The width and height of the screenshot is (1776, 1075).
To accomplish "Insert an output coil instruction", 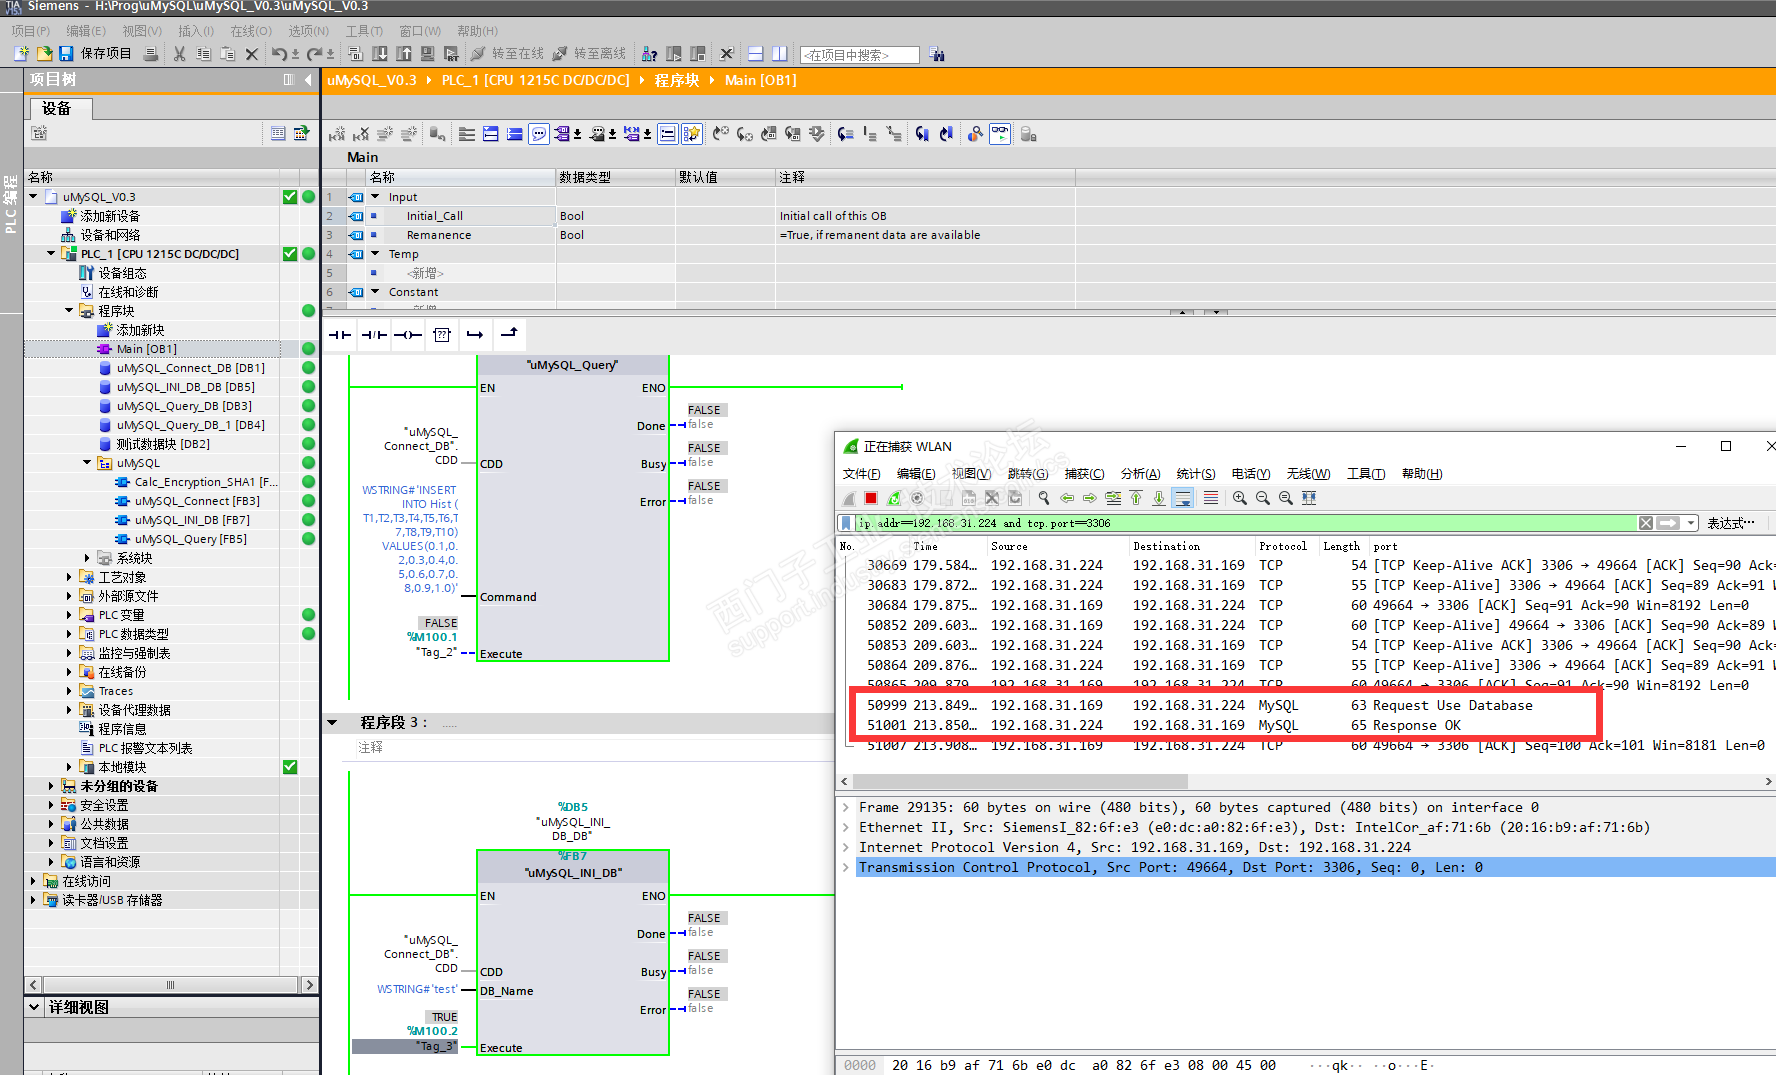I will coord(407,335).
